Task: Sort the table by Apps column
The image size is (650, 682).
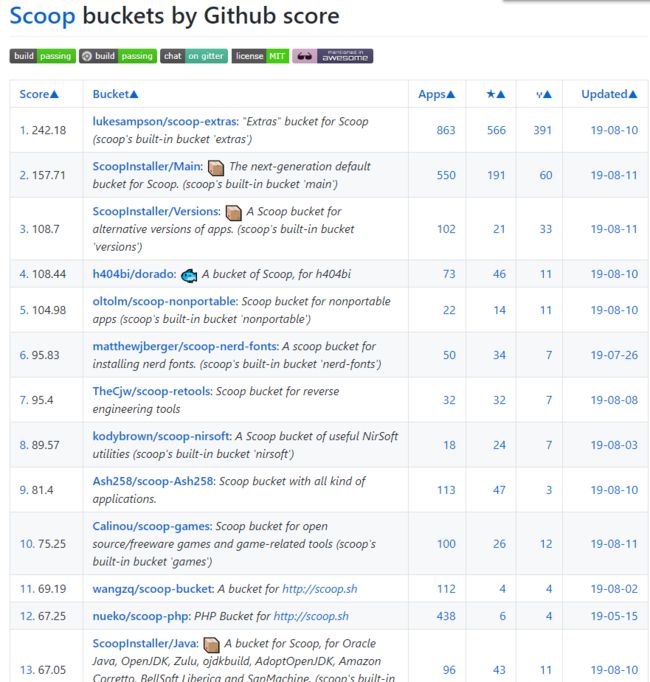Action: pyautogui.click(x=436, y=94)
